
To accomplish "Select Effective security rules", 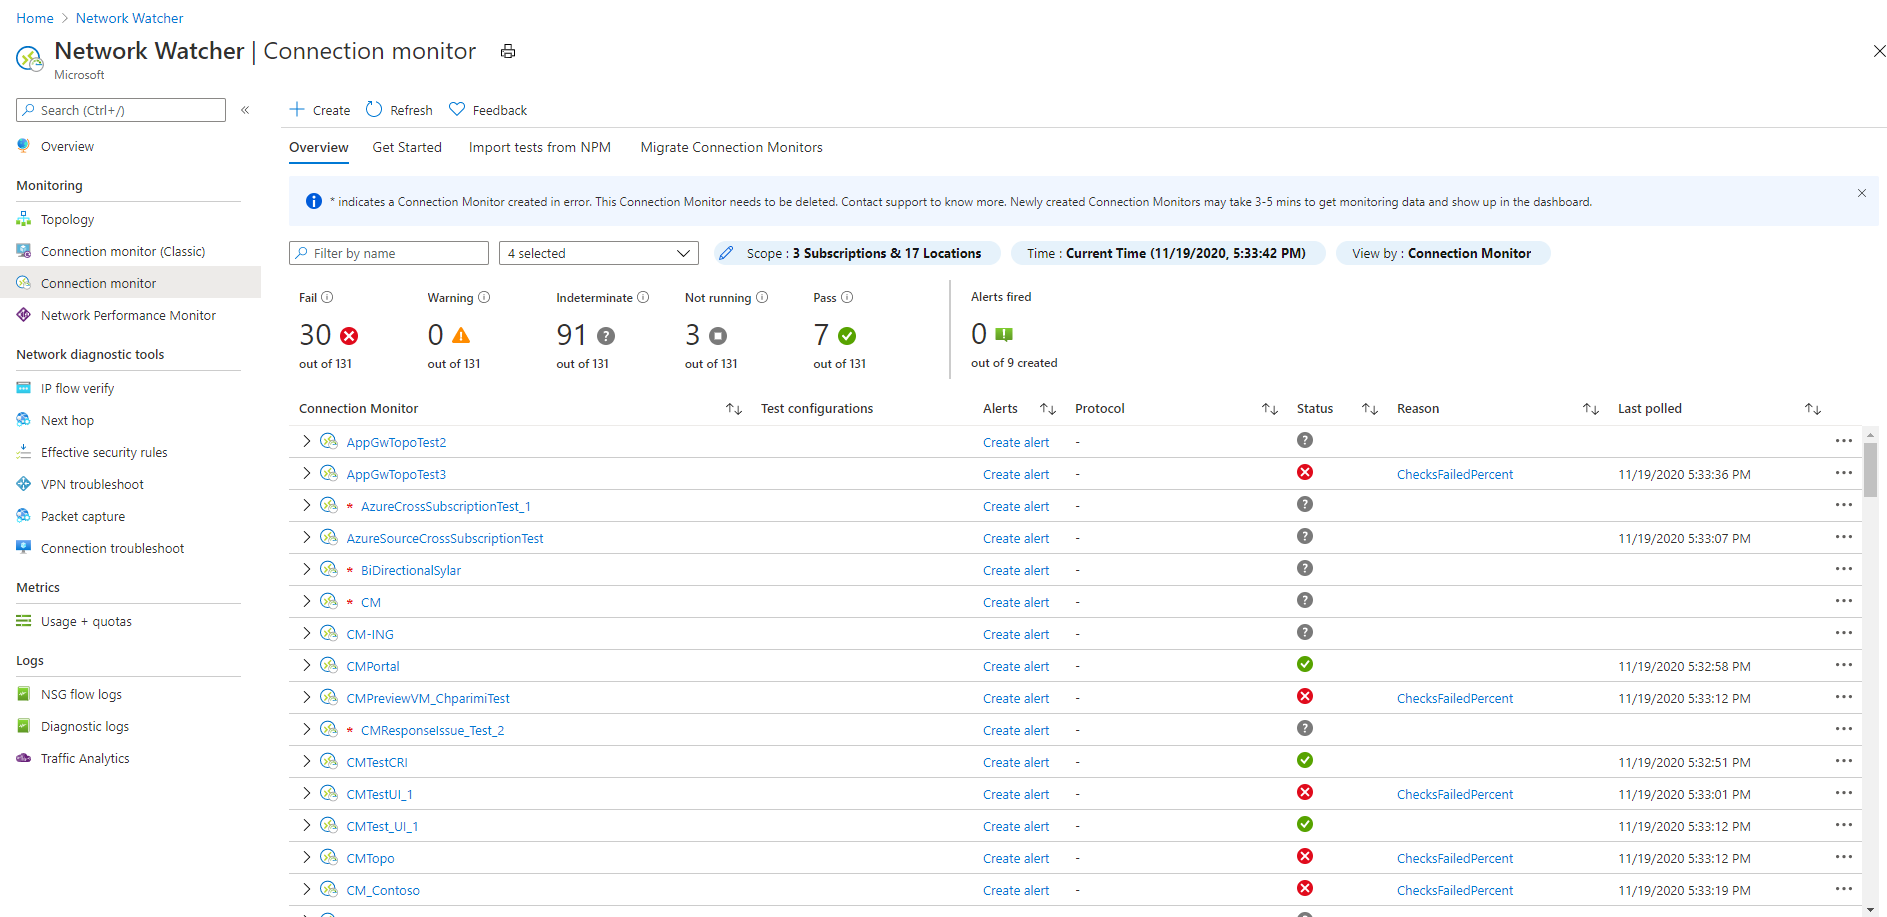I will [104, 451].
